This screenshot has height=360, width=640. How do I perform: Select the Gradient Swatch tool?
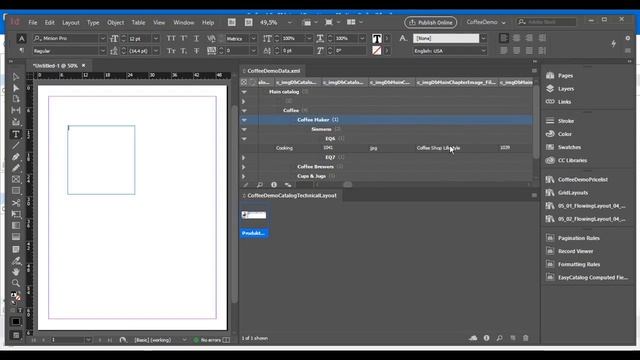click(16, 226)
